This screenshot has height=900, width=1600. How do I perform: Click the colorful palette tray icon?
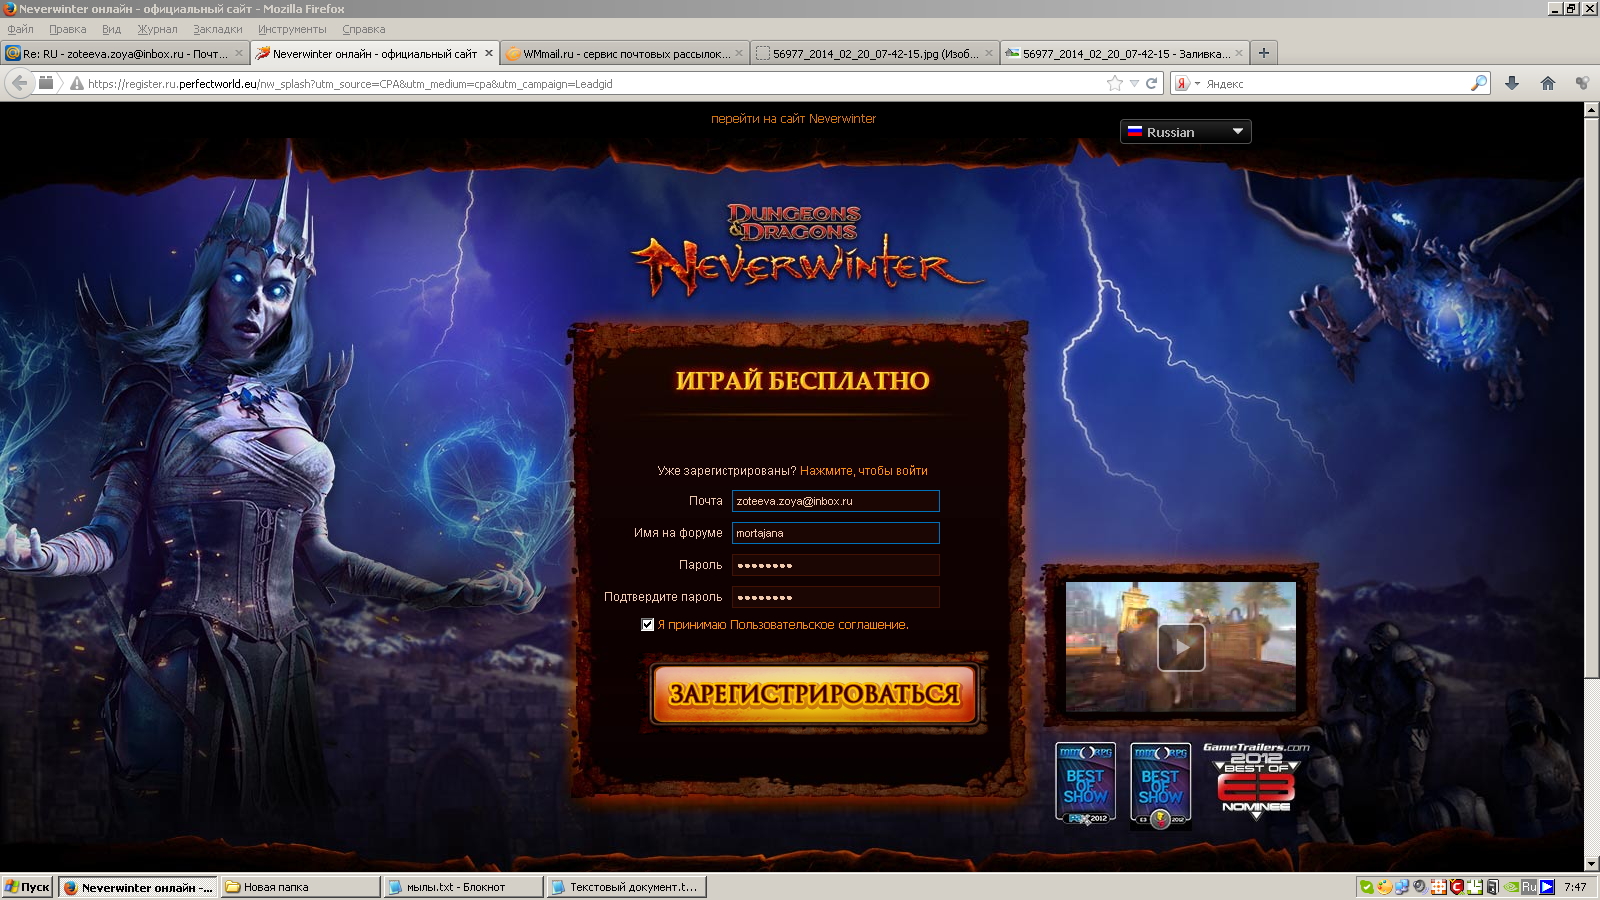click(1384, 887)
